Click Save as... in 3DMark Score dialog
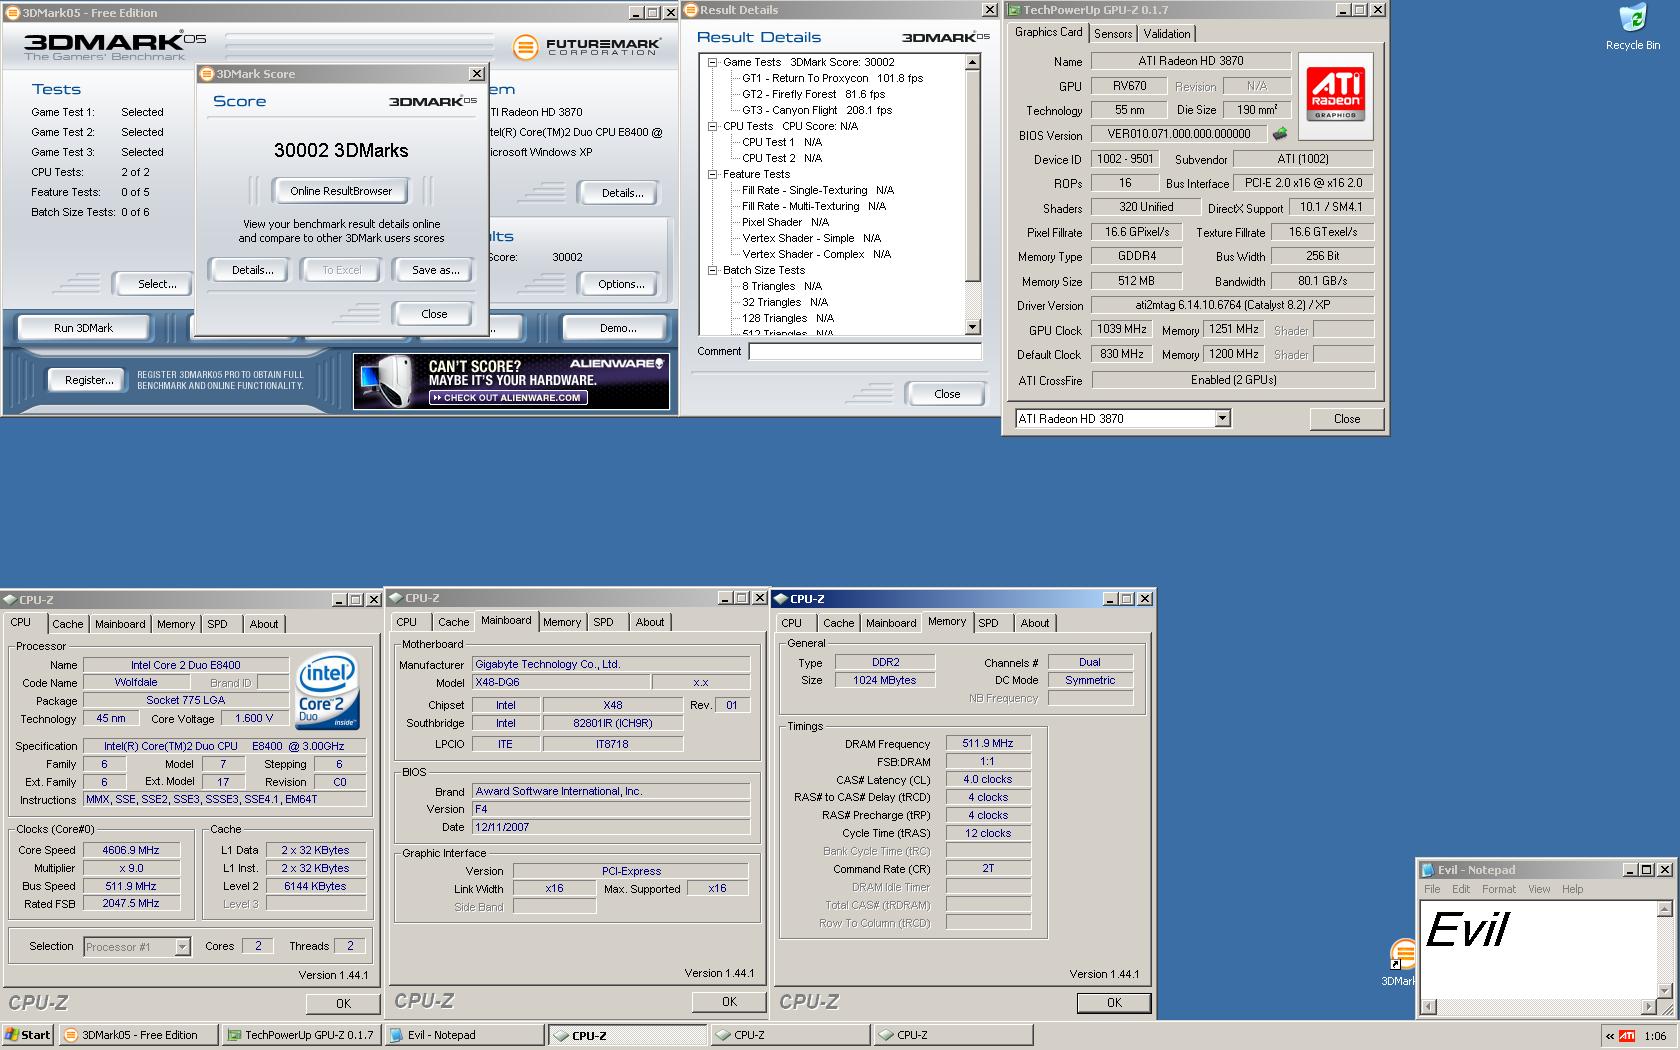1680x1050 pixels. point(435,270)
